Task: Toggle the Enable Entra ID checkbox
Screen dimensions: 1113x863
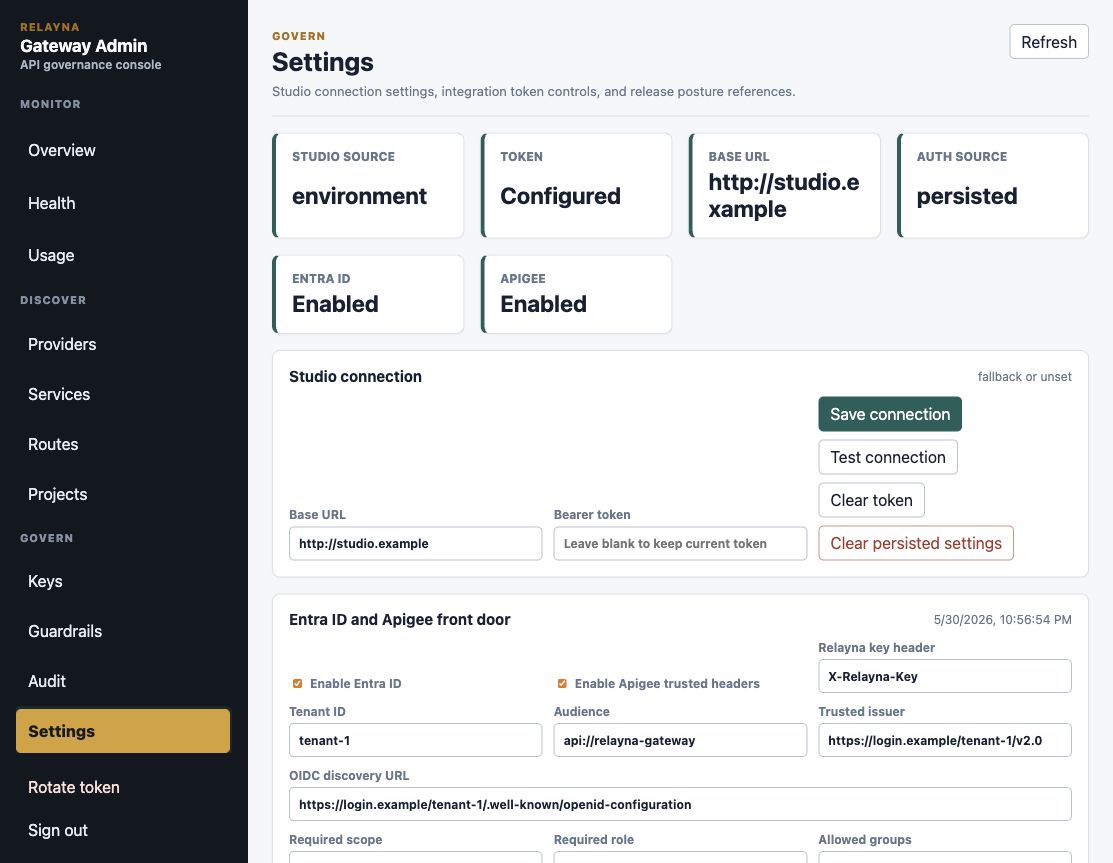Action: pyautogui.click(x=297, y=683)
